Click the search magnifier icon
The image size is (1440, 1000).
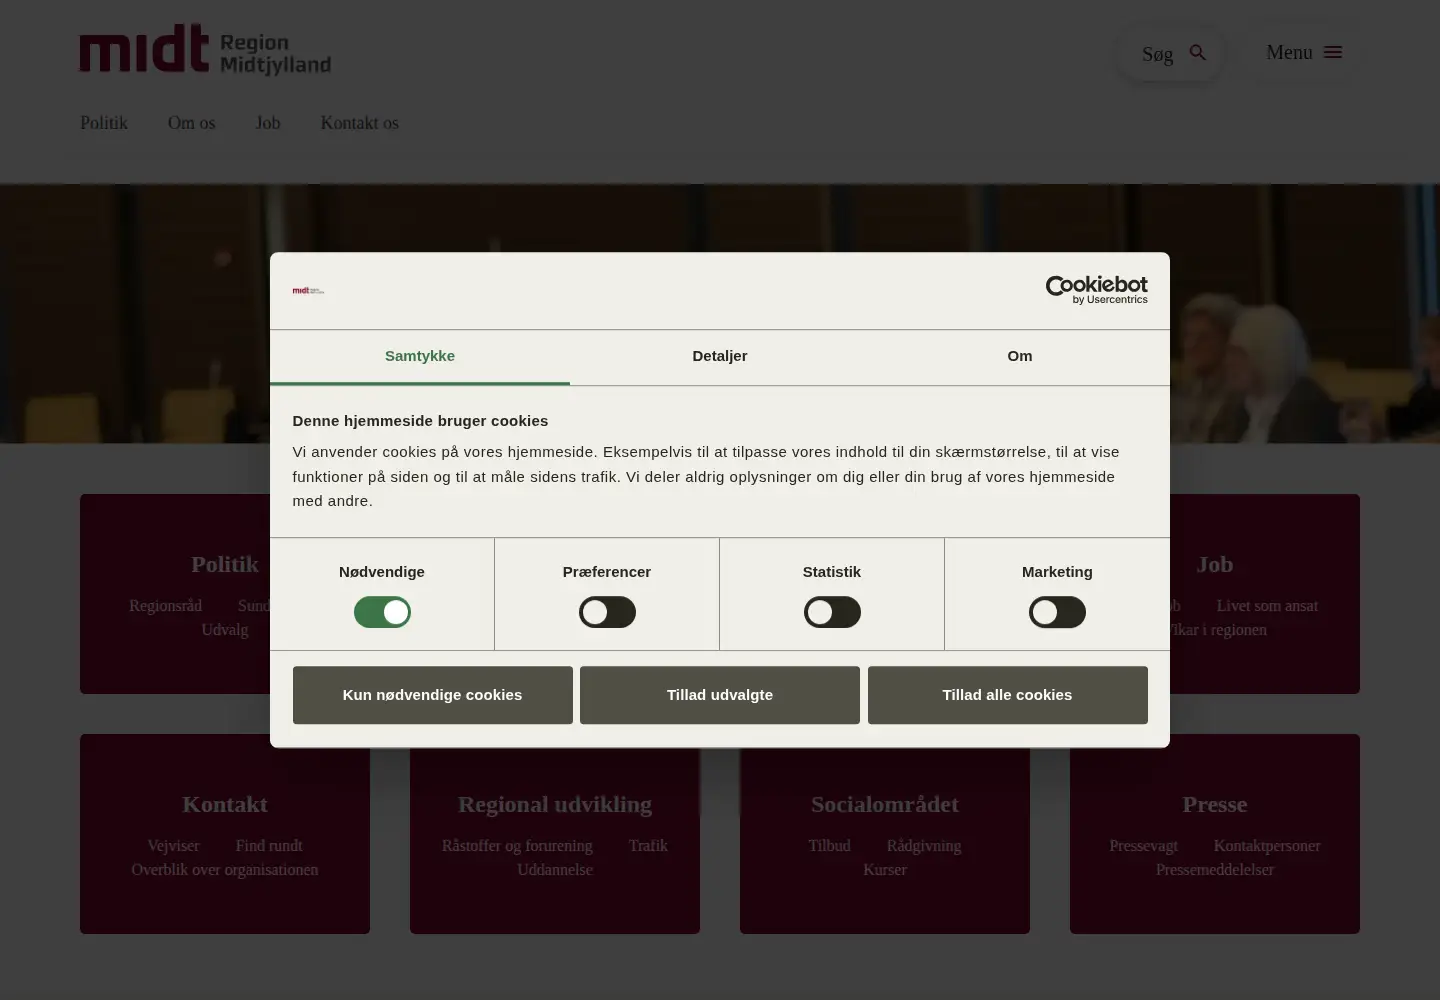pyautogui.click(x=1198, y=53)
